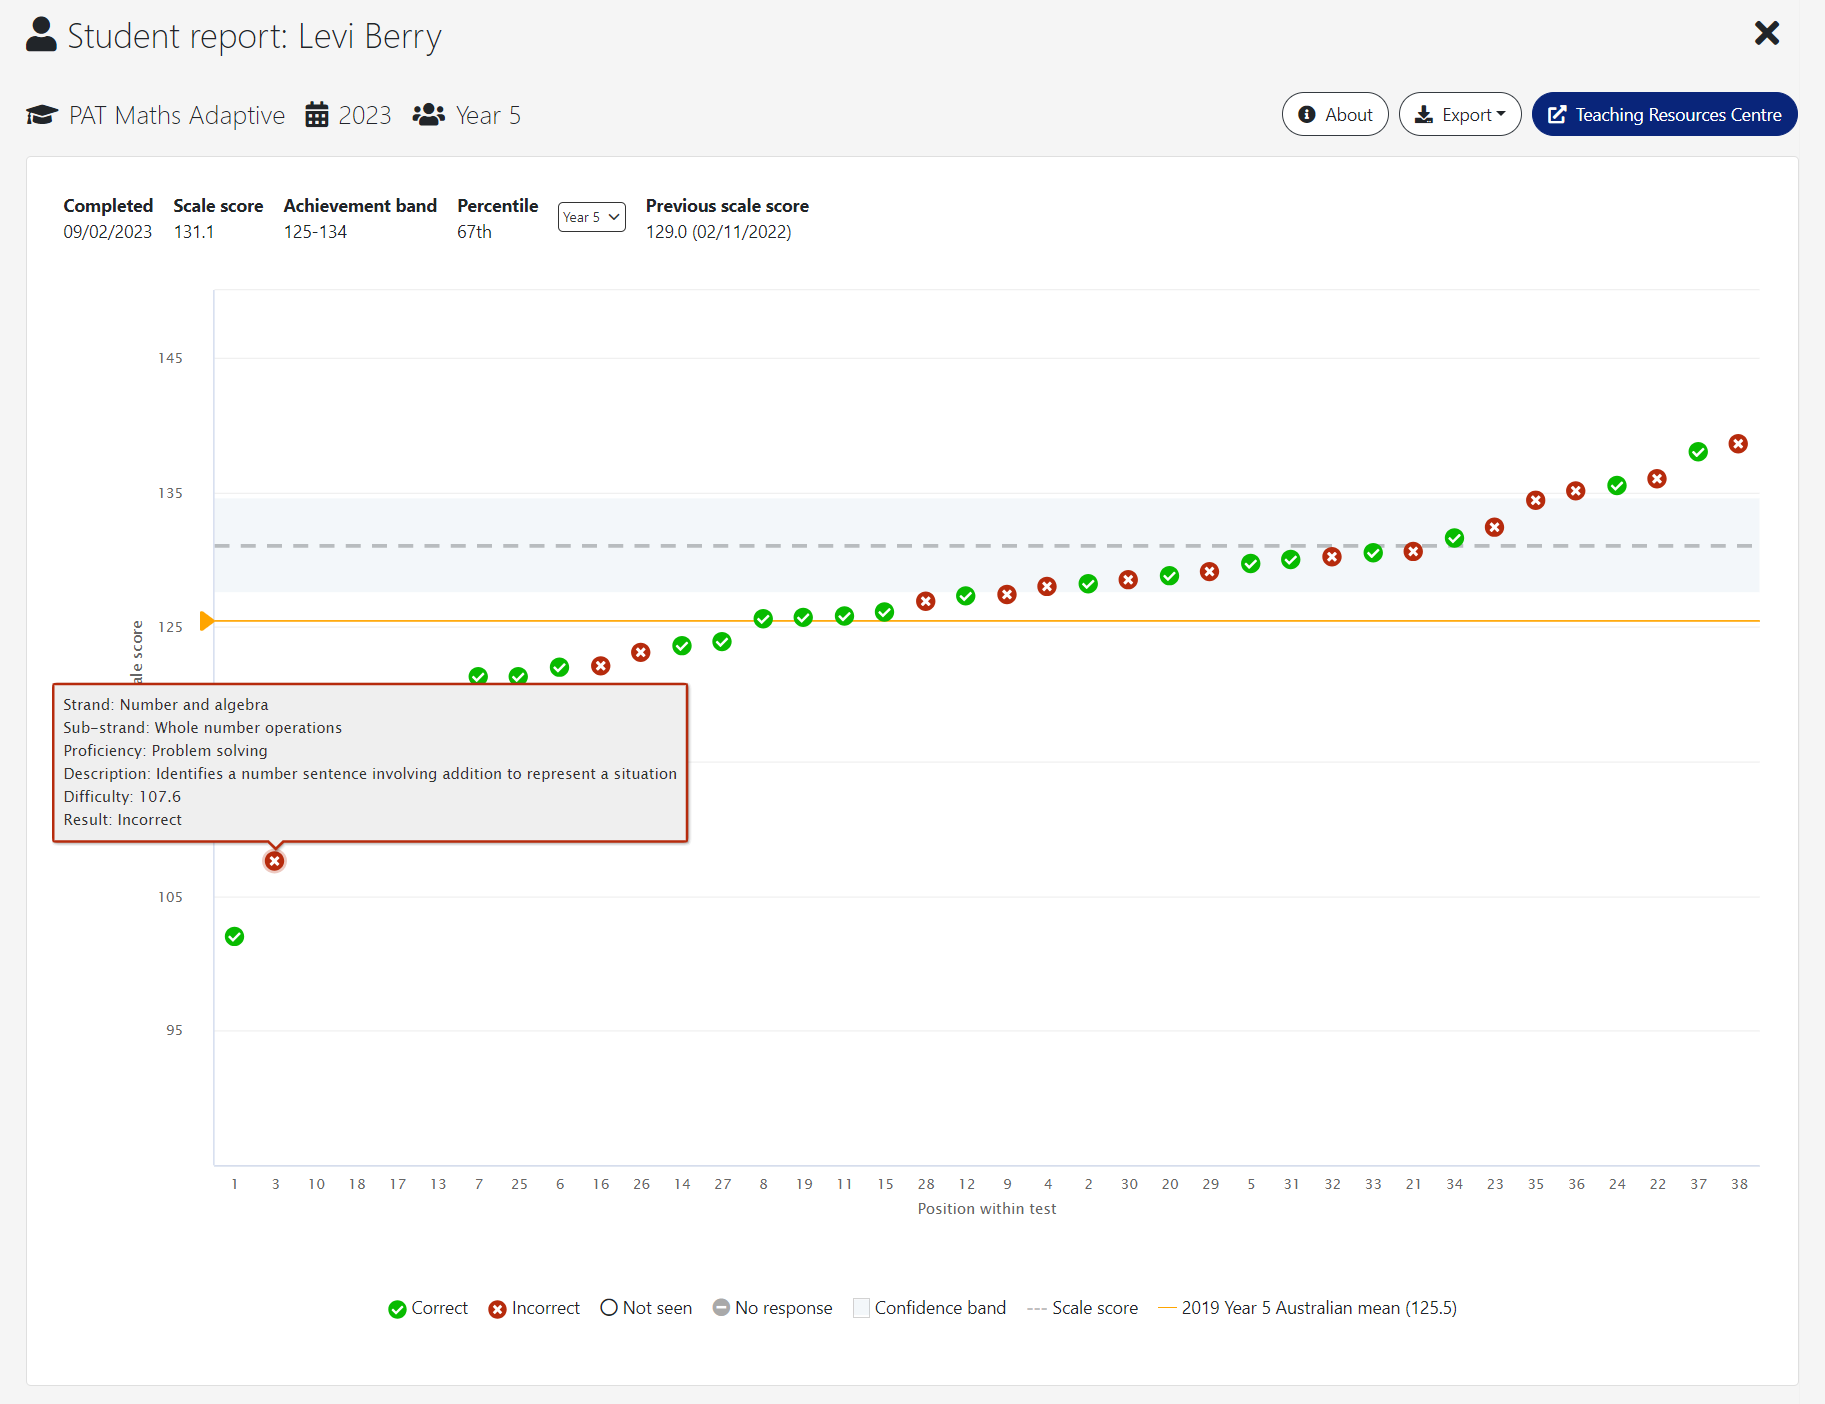Click the orange Australian mean arrow marker
1825x1404 pixels.
pyautogui.click(x=206, y=621)
